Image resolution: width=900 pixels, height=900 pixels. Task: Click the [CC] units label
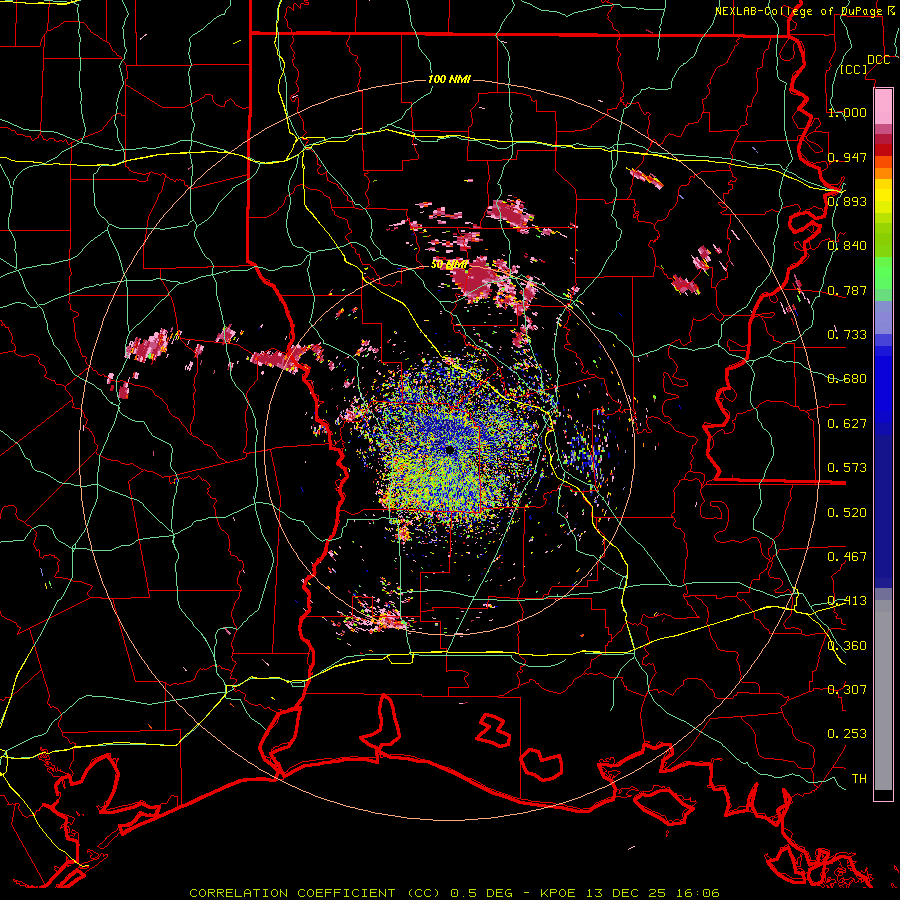[x=854, y=69]
